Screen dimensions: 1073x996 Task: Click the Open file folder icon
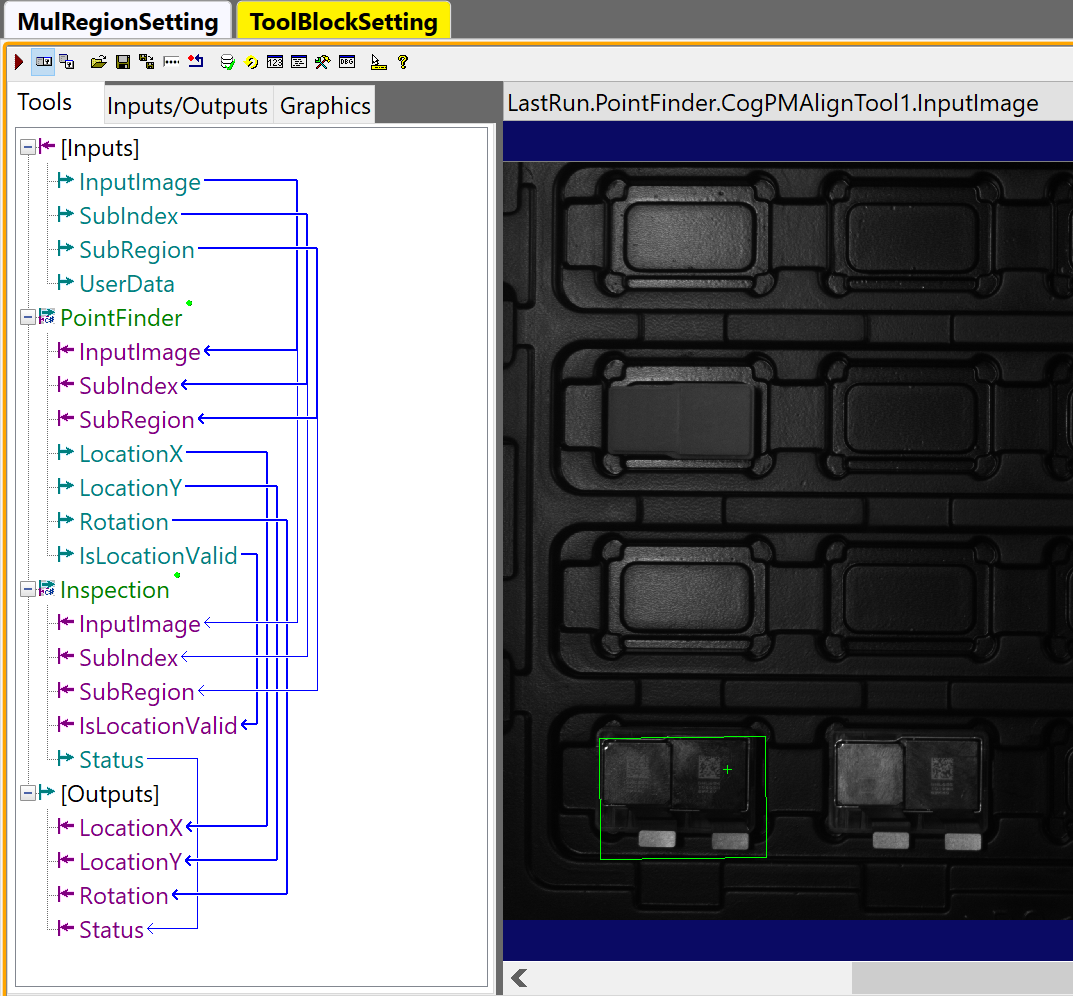point(98,62)
